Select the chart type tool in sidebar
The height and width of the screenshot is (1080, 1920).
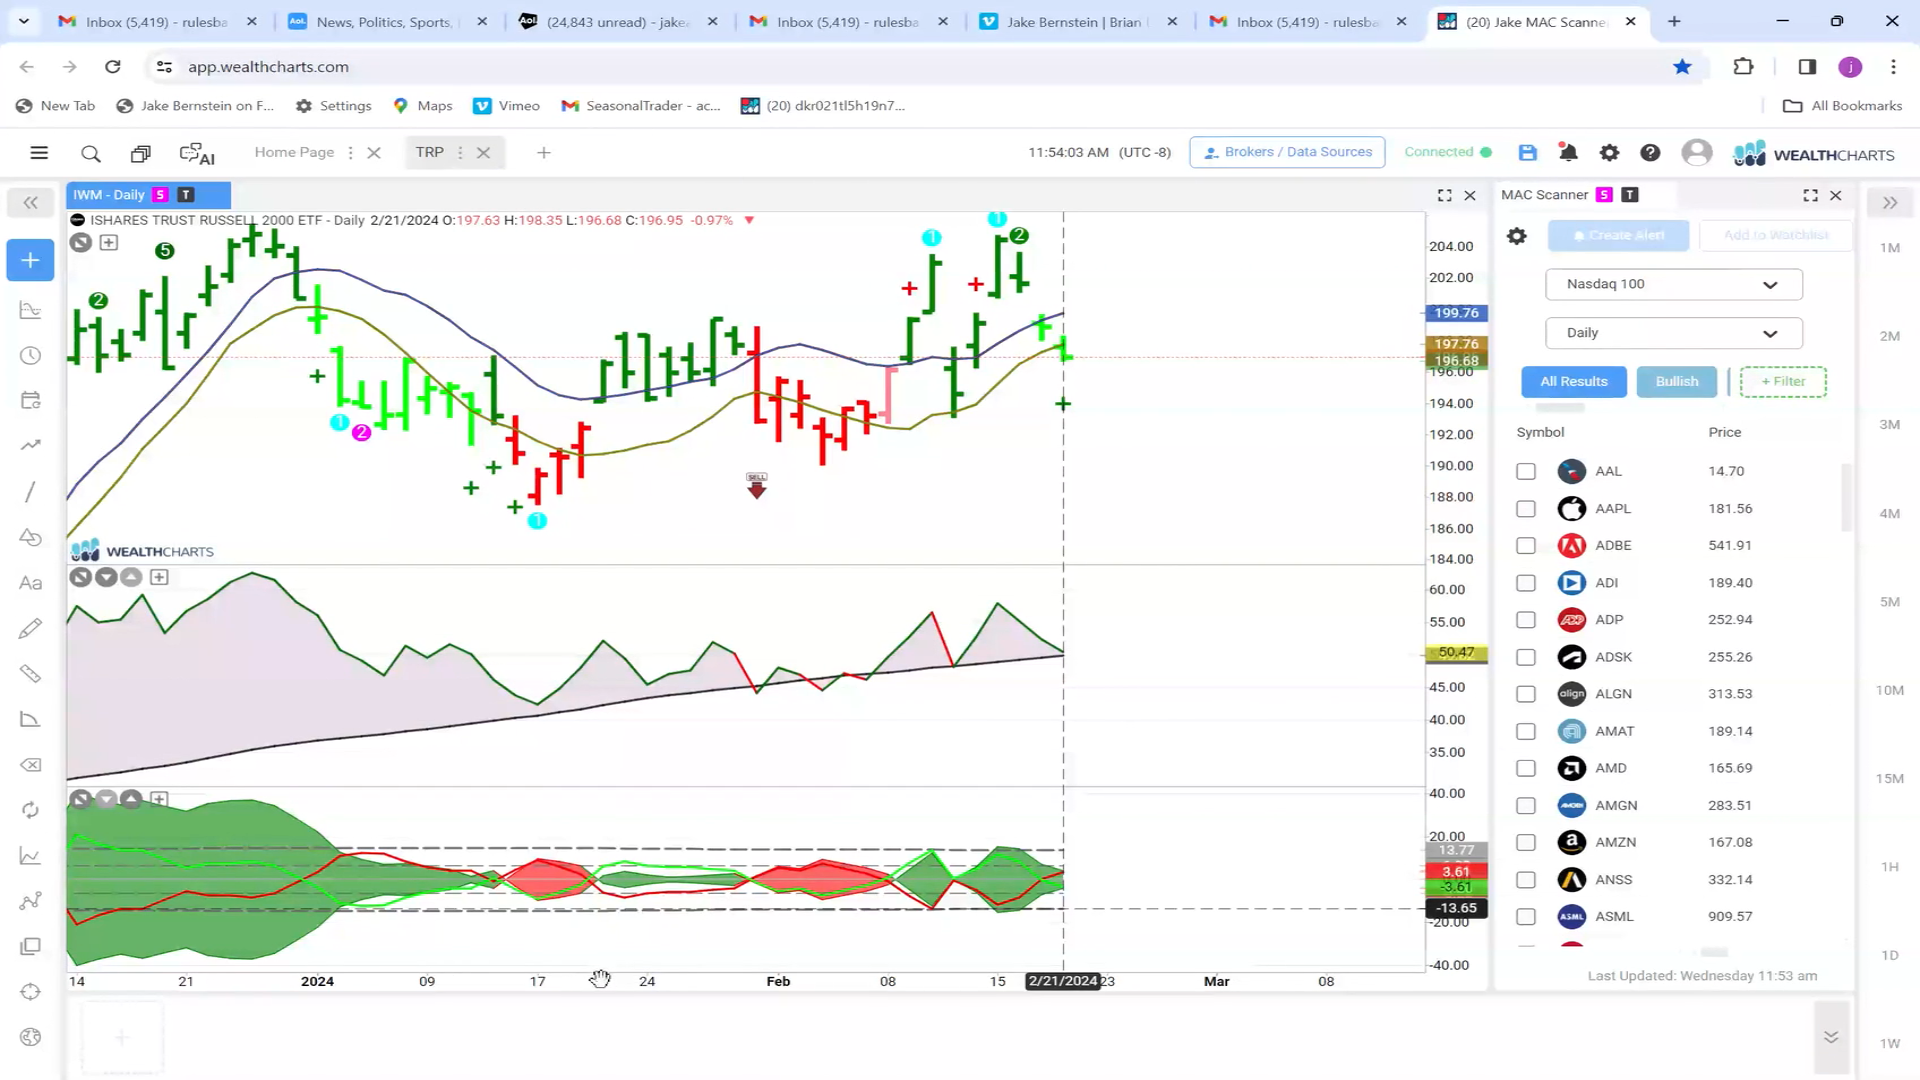click(31, 310)
